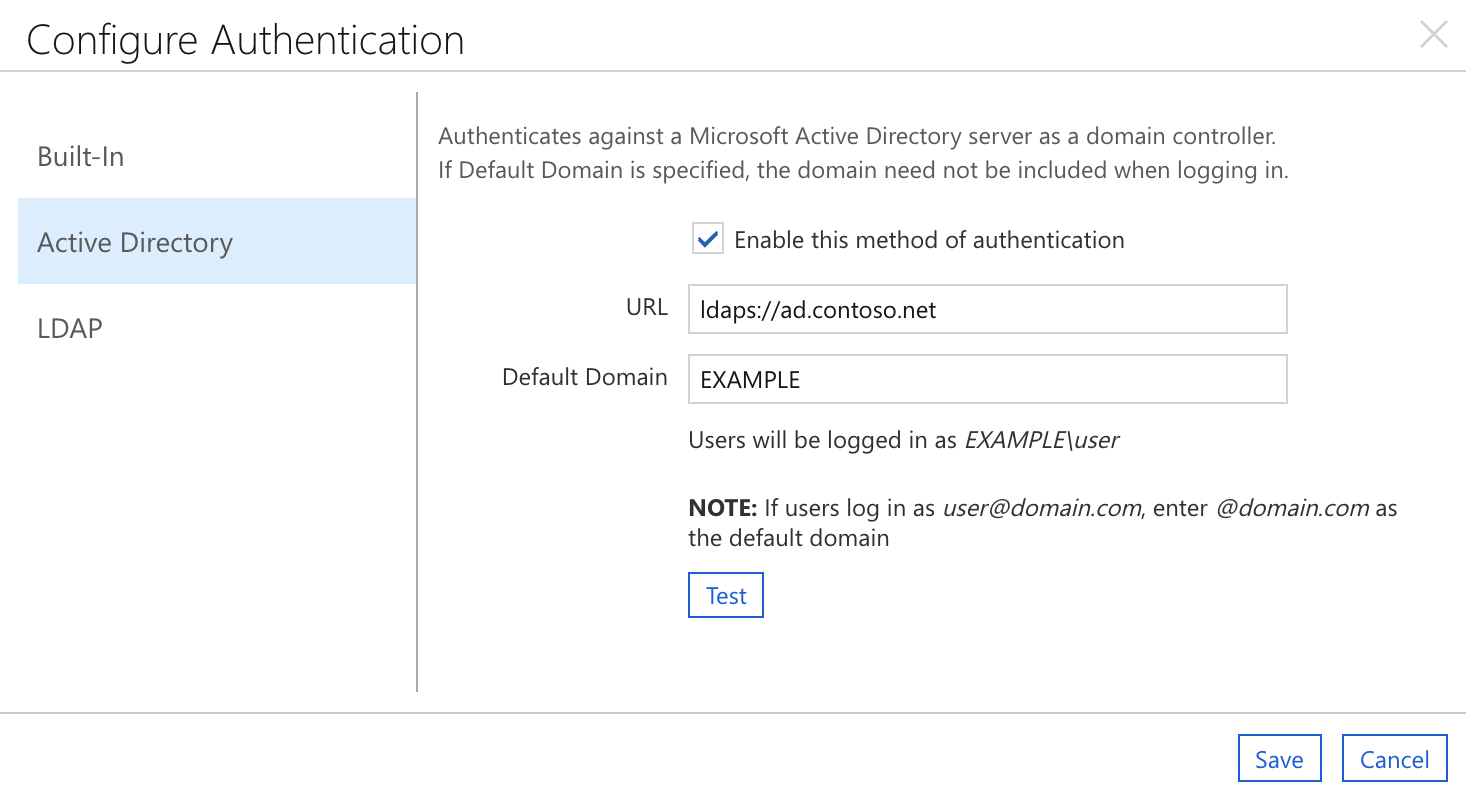Save the authentication settings
1466x798 pixels.
pyautogui.click(x=1279, y=759)
